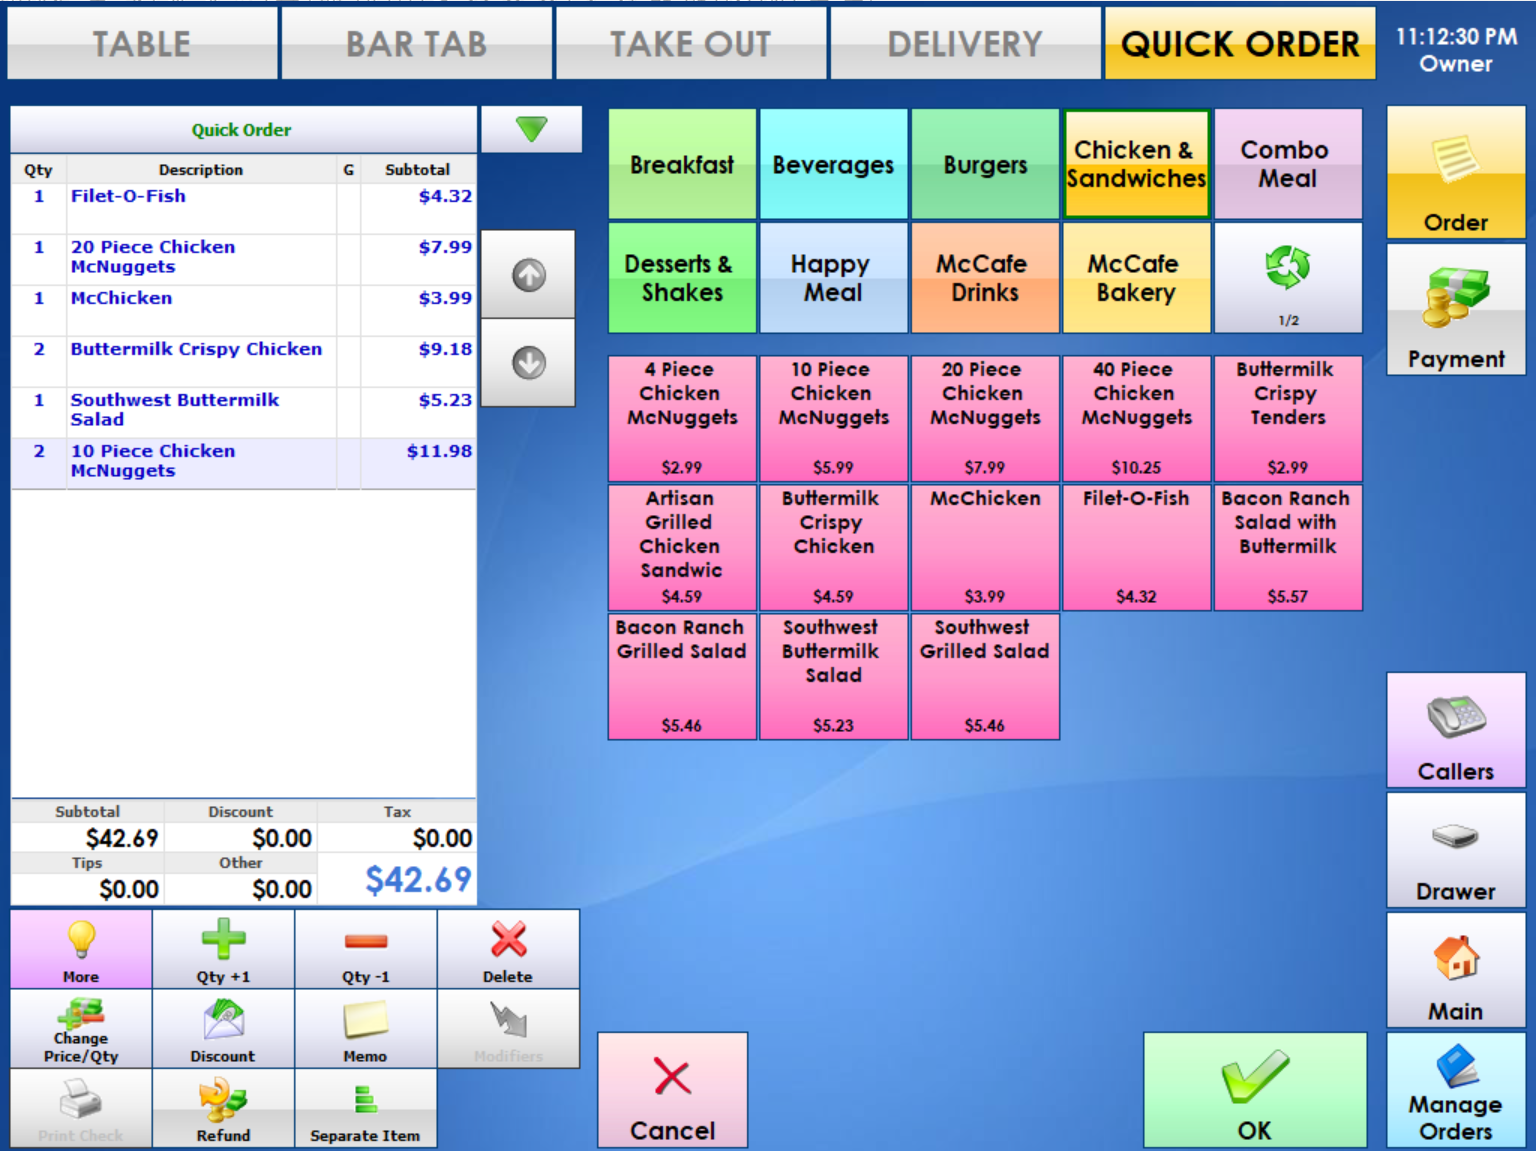Open the McCafe Bakery category
Screen dimensions: 1536x1151
(x=1136, y=278)
